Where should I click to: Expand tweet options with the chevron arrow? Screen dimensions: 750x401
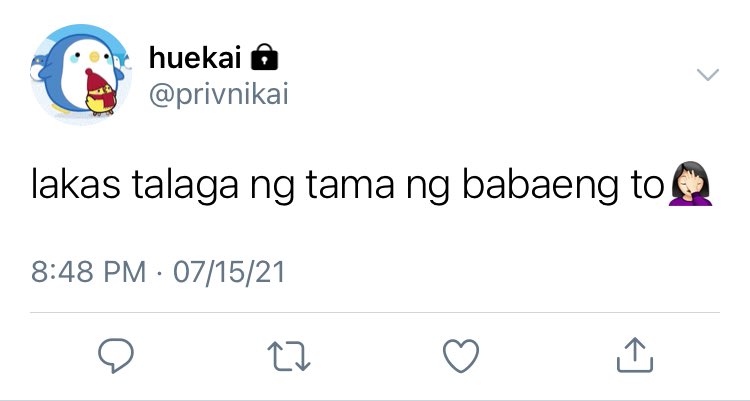click(707, 74)
